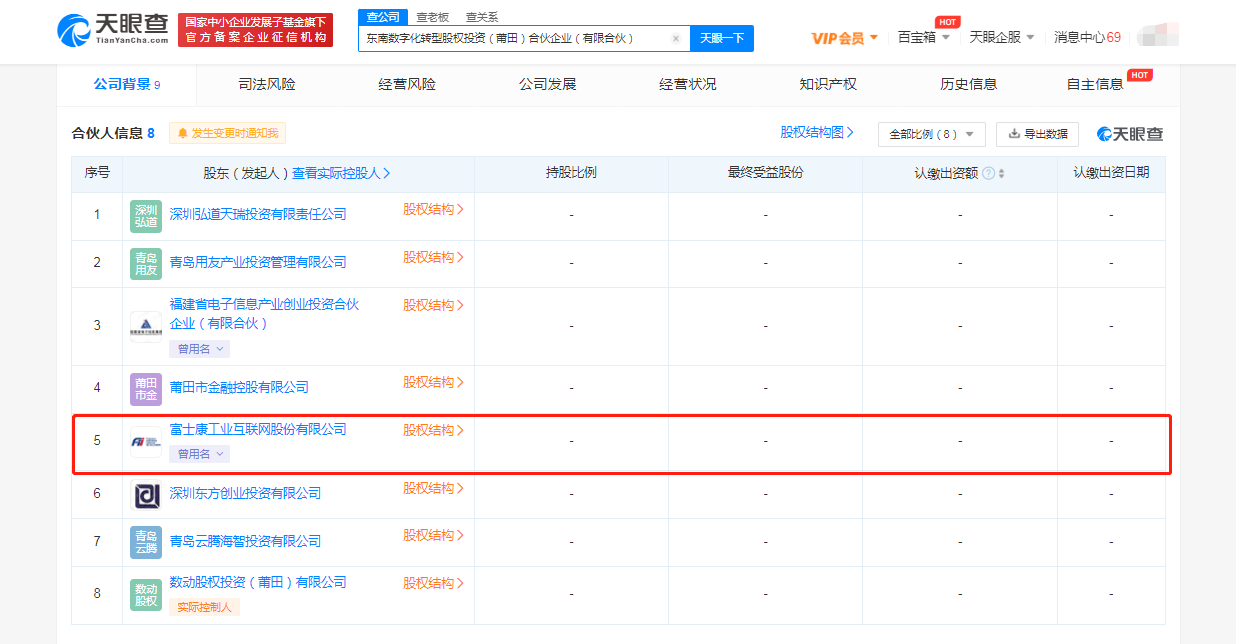Image resolution: width=1236 pixels, height=644 pixels.
Task: Open 数动股权投资（莆田）有限公司 company link
Action: pyautogui.click(x=258, y=582)
